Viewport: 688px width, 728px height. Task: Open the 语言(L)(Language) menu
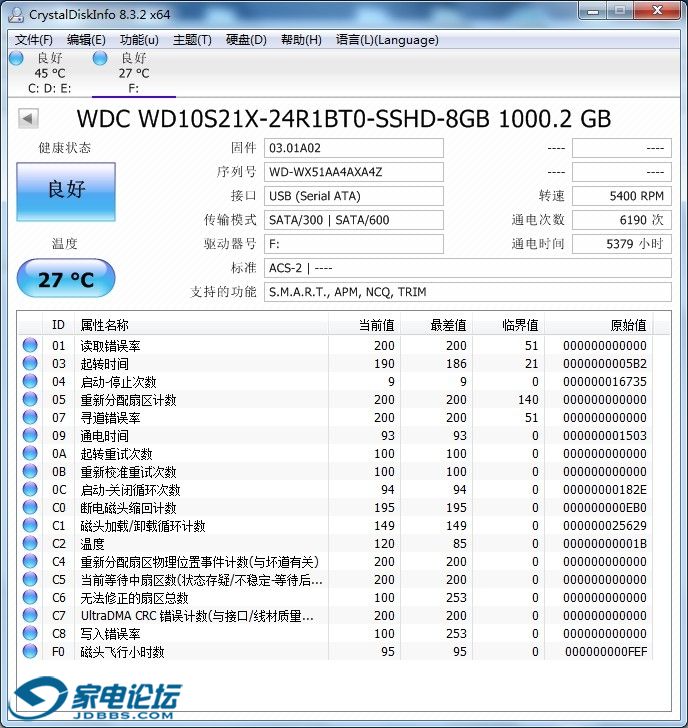pyautogui.click(x=387, y=40)
